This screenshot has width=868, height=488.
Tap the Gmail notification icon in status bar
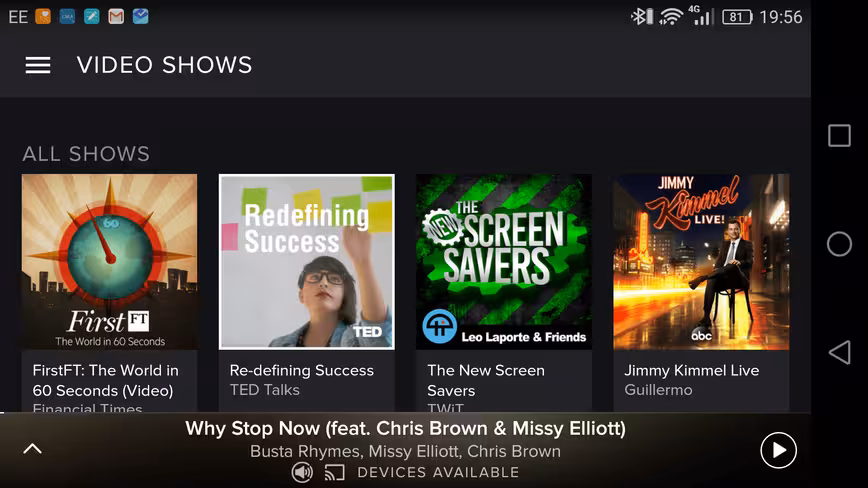tap(116, 17)
